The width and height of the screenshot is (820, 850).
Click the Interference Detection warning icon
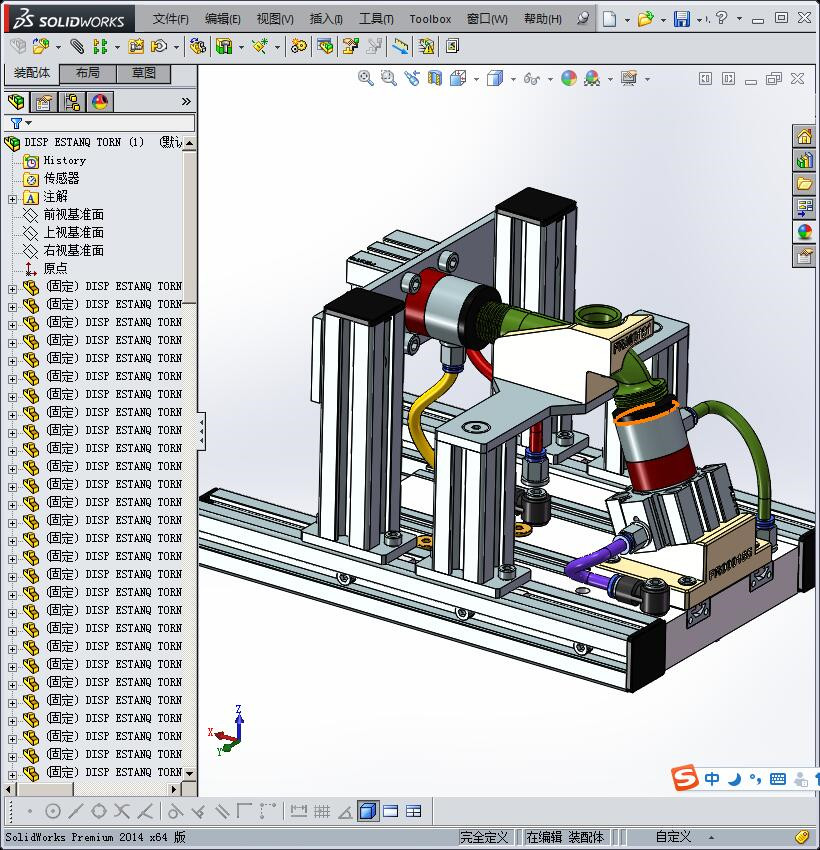[426, 47]
